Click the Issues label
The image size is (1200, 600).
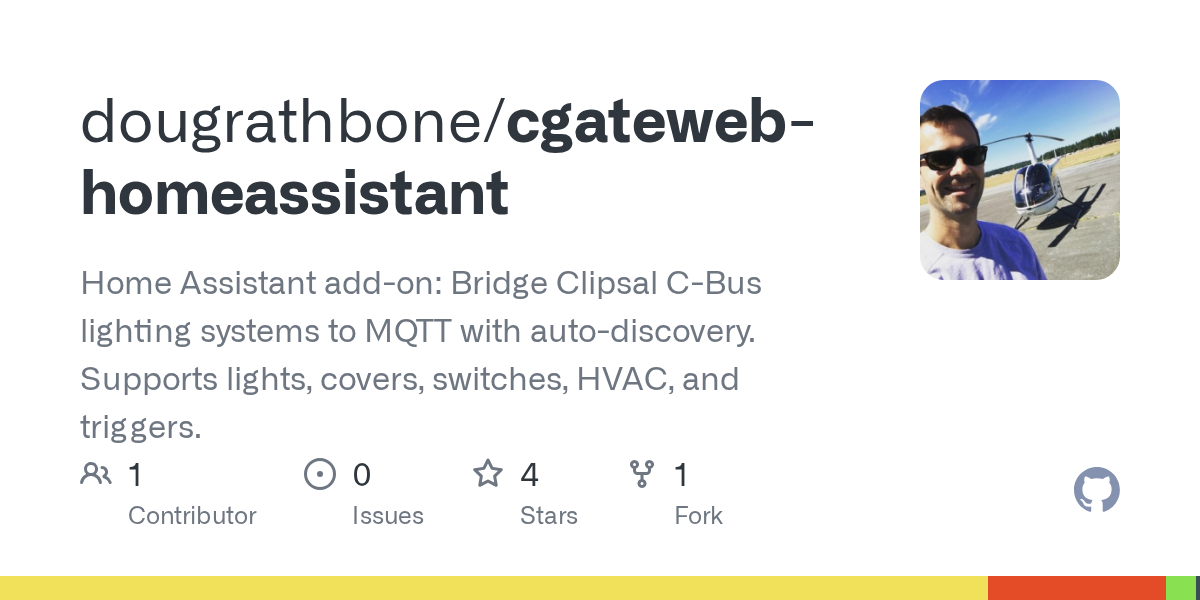pyautogui.click(x=388, y=516)
